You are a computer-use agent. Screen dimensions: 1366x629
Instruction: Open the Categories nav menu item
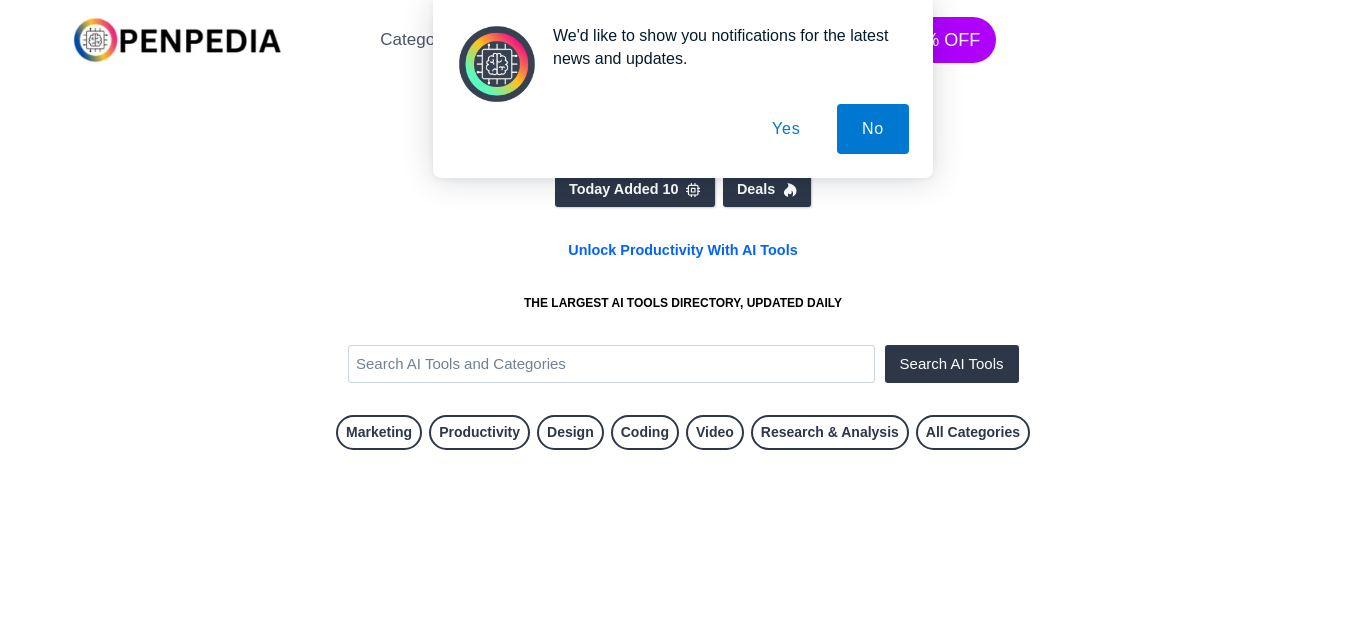tap(407, 40)
